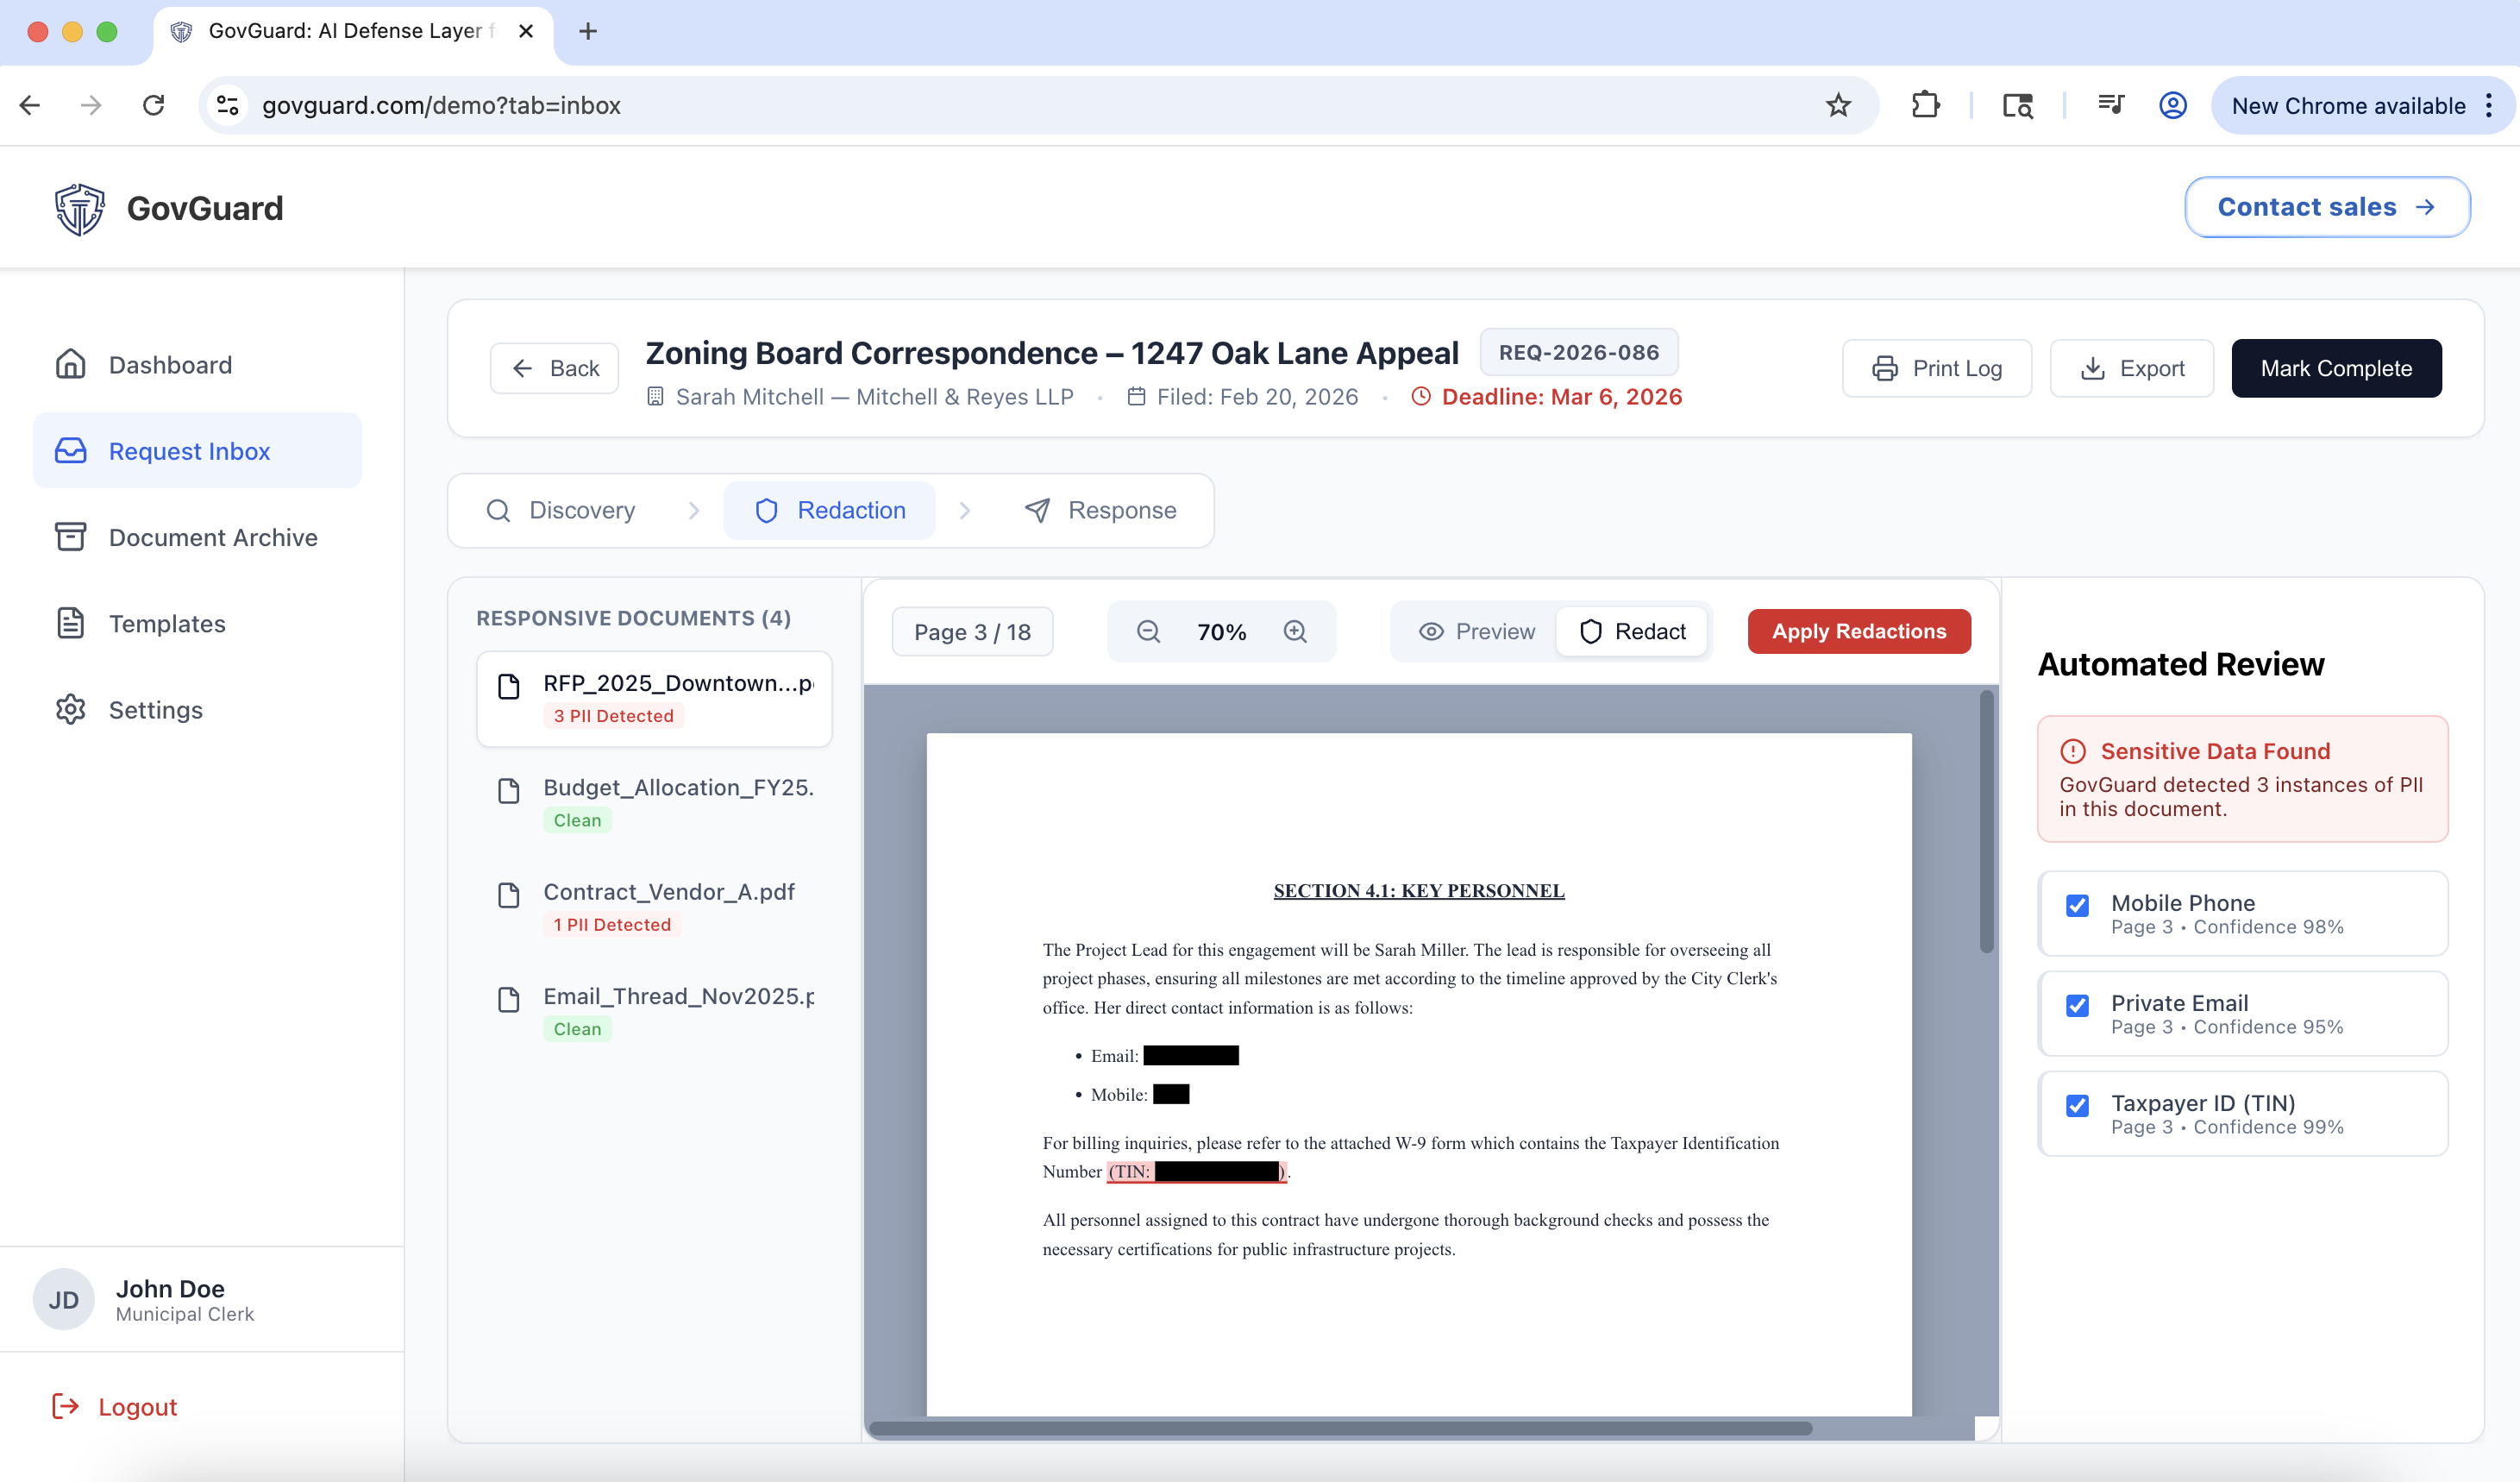Switch to the Discovery workflow step
Viewport: 2520px width, 1482px height.
pos(581,510)
